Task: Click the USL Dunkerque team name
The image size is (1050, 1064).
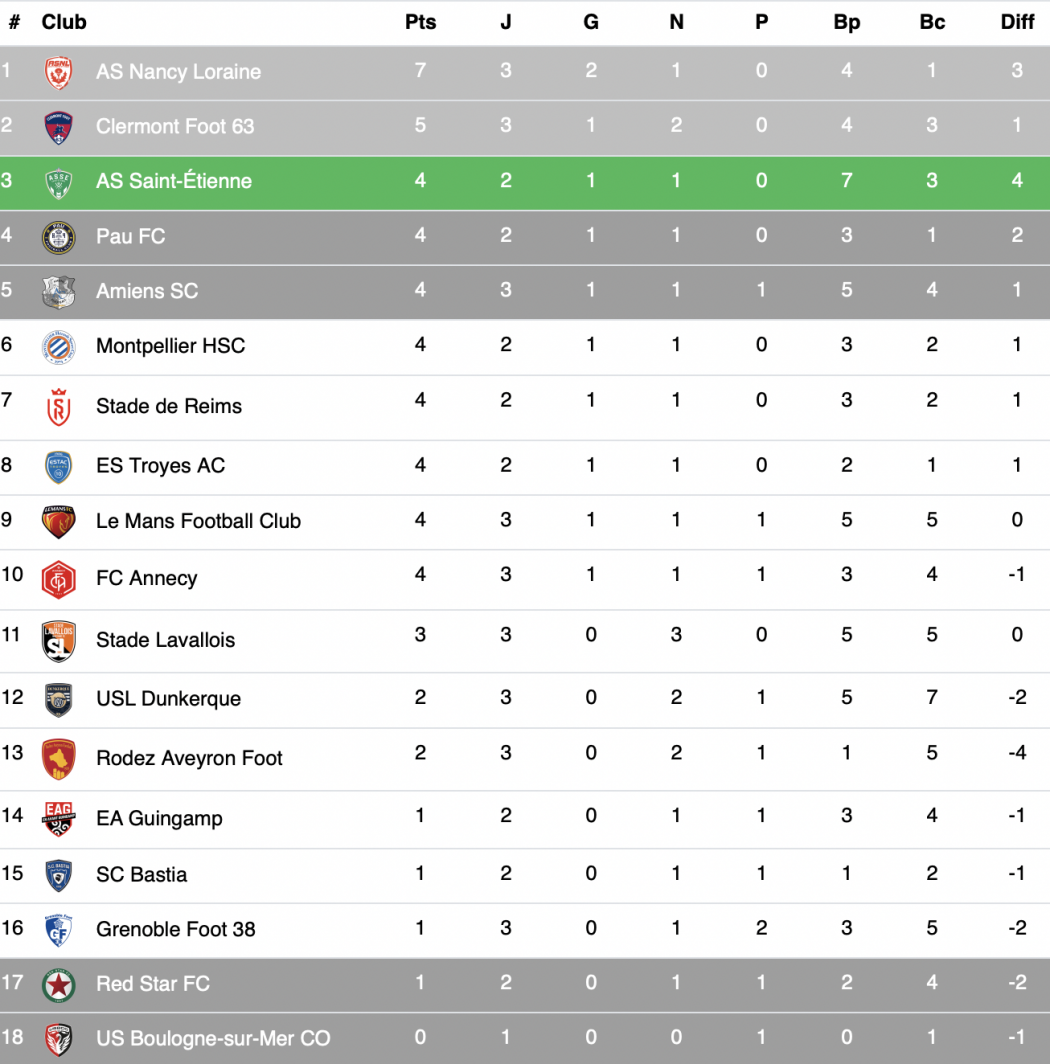Action: click(168, 699)
